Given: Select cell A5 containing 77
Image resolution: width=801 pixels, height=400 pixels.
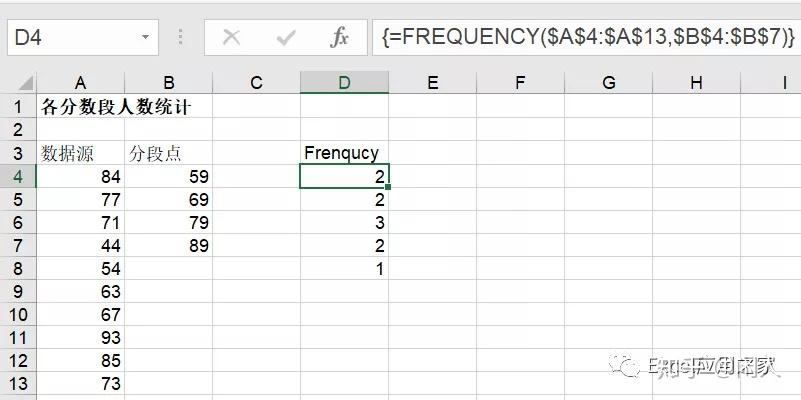Looking at the screenshot, I should [x=80, y=199].
